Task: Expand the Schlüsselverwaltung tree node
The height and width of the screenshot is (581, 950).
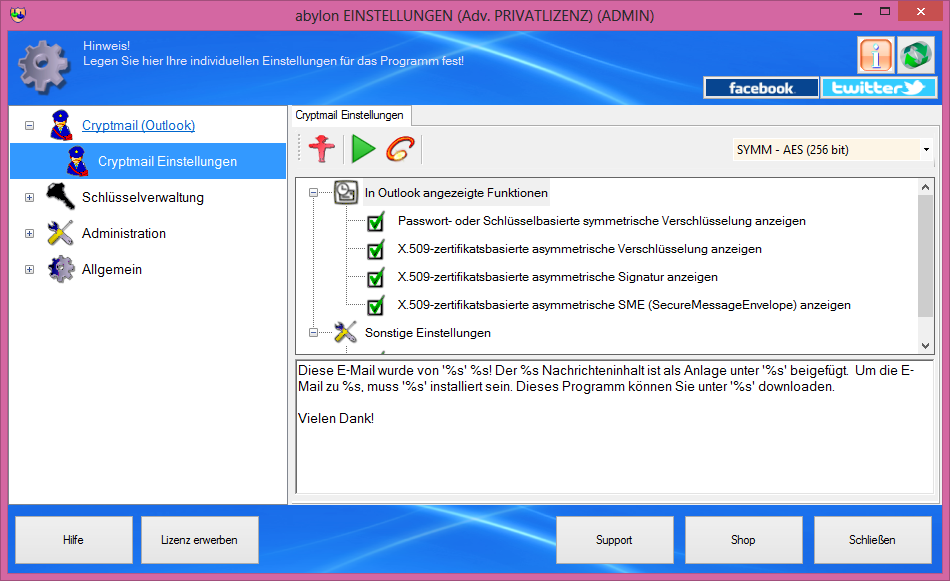Action: (x=29, y=198)
